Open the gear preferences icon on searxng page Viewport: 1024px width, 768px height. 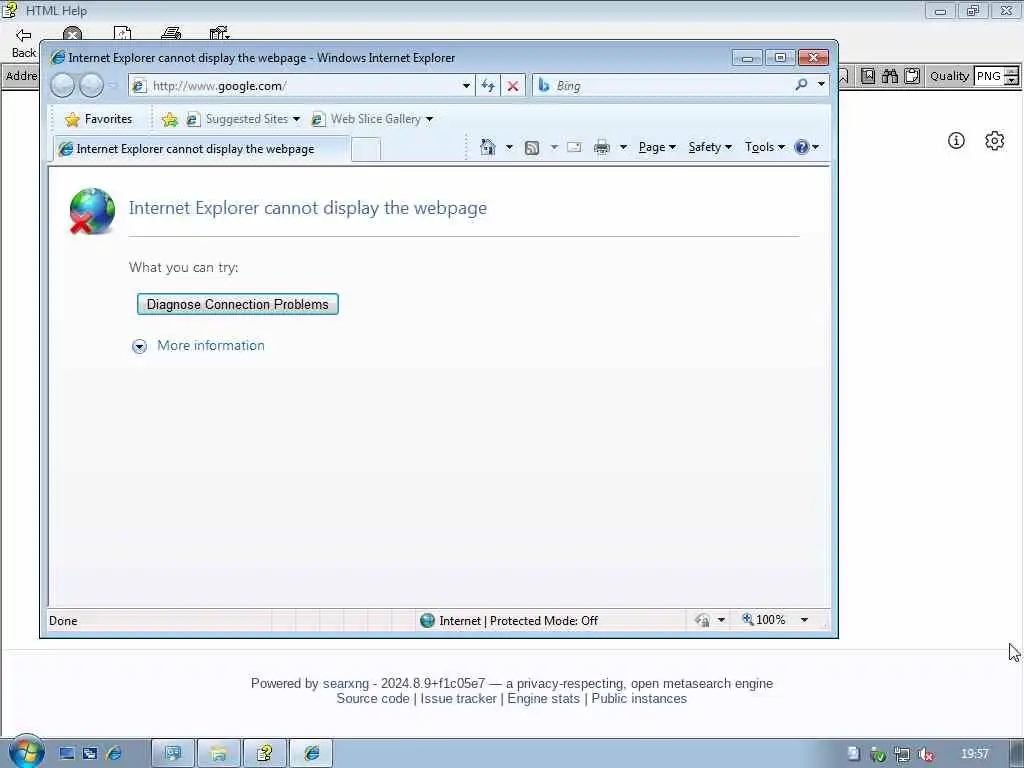pos(995,140)
